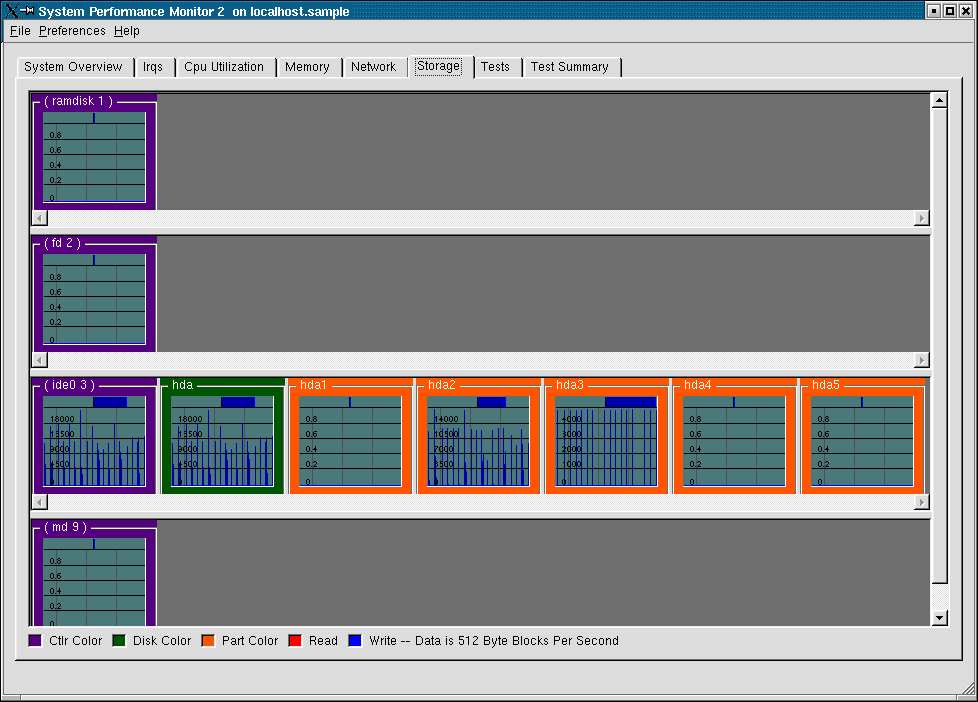Open the Memory tab
978x702 pixels.
307,67
